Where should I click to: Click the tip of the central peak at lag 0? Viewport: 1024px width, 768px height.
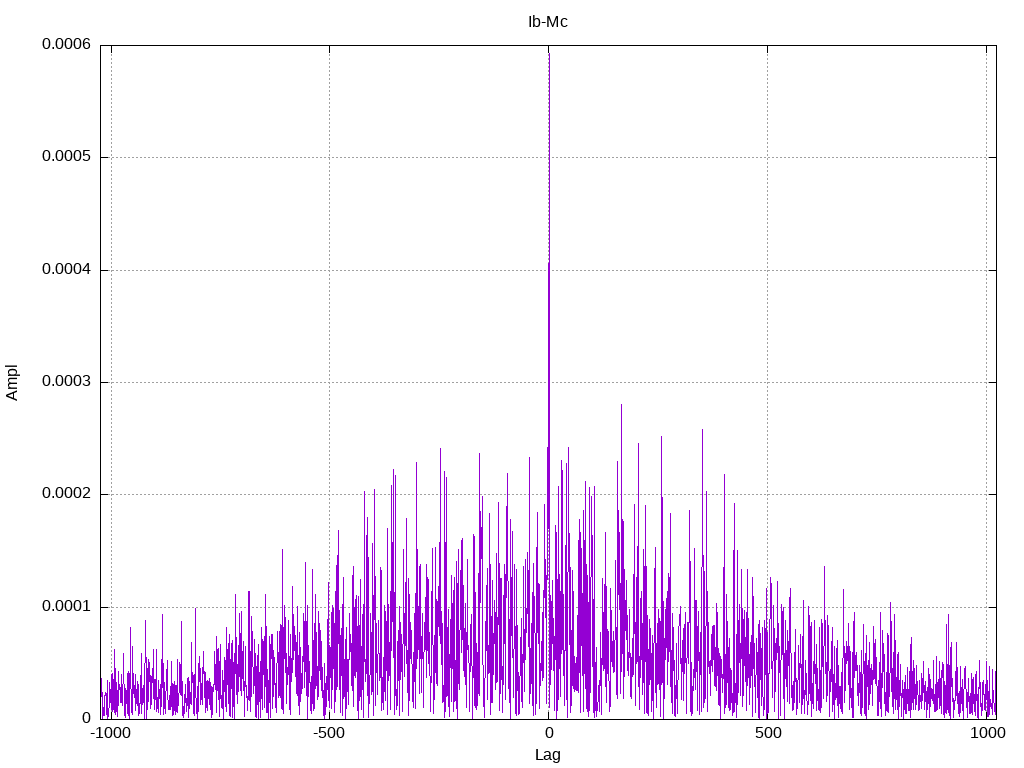(x=549, y=54)
